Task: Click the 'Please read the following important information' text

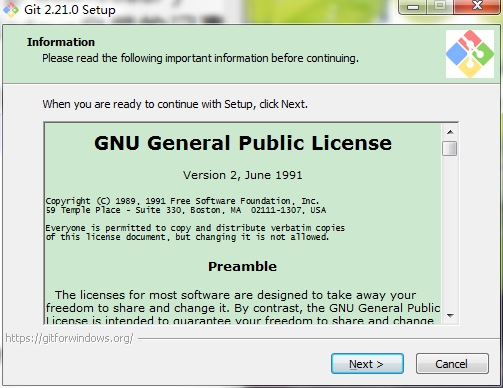Action: pos(200,58)
